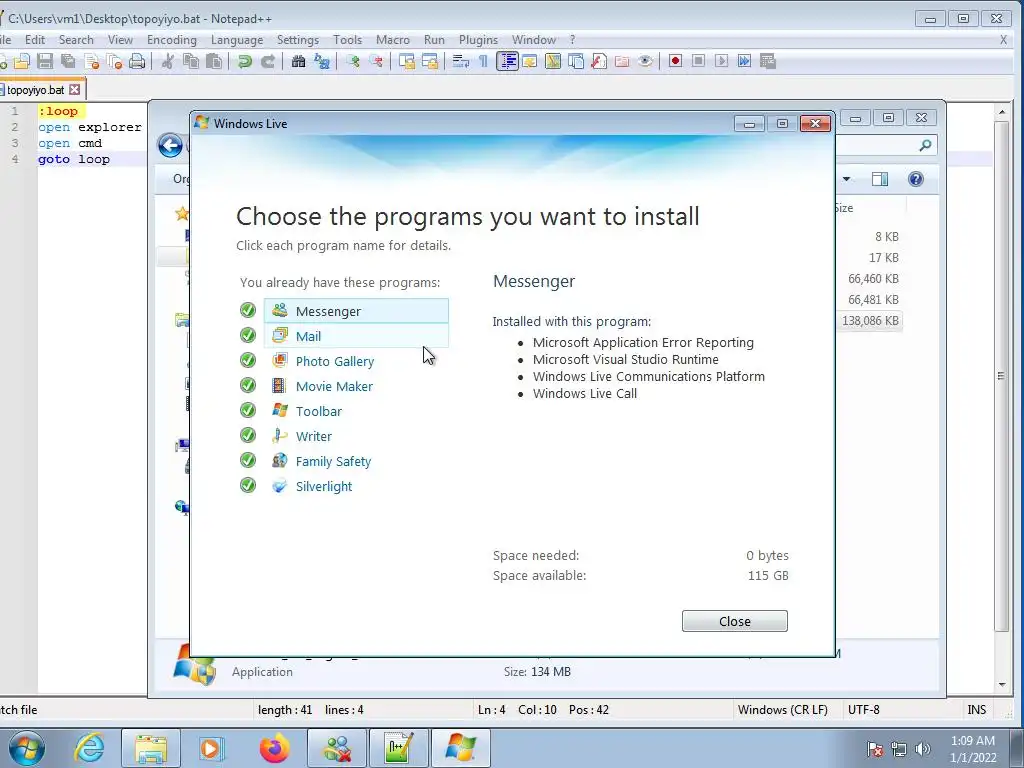The height and width of the screenshot is (768, 1024).
Task: Select Silverlight in the program list
Action: (324, 486)
